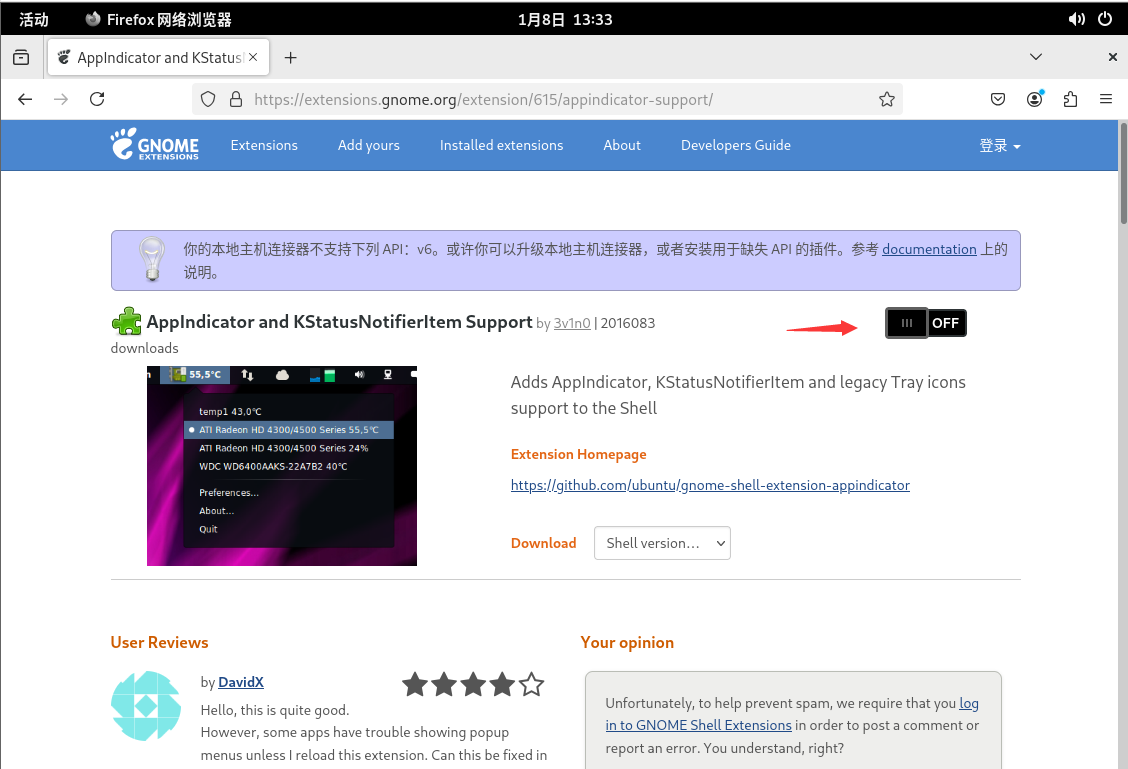Viewport: 1128px width, 769px height.
Task: Open the list all tabs chevron
Action: [x=1036, y=57]
